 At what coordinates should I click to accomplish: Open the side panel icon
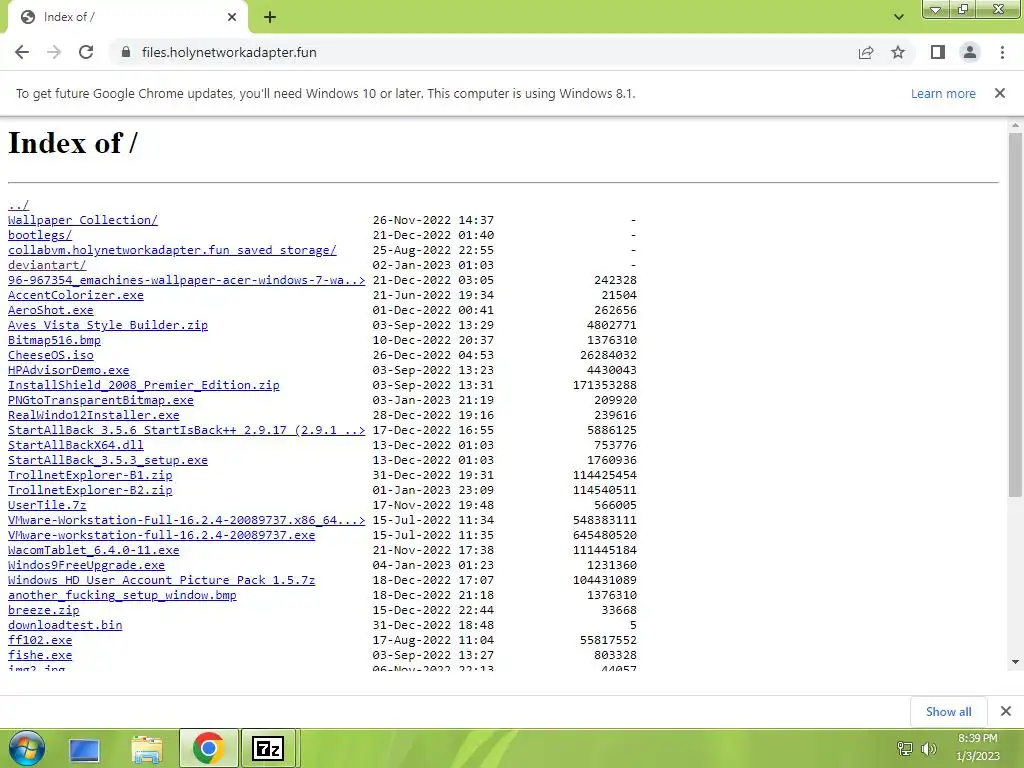(938, 52)
